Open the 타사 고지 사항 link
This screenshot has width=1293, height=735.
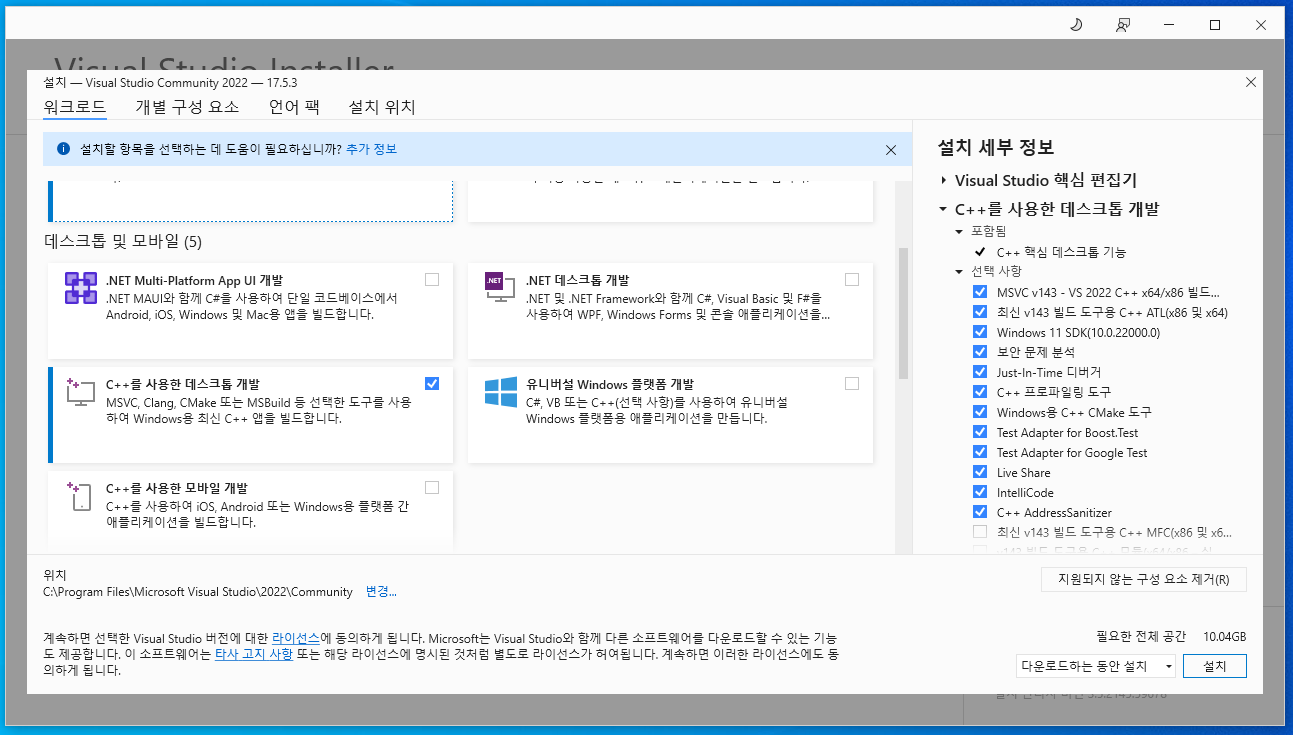point(254,654)
